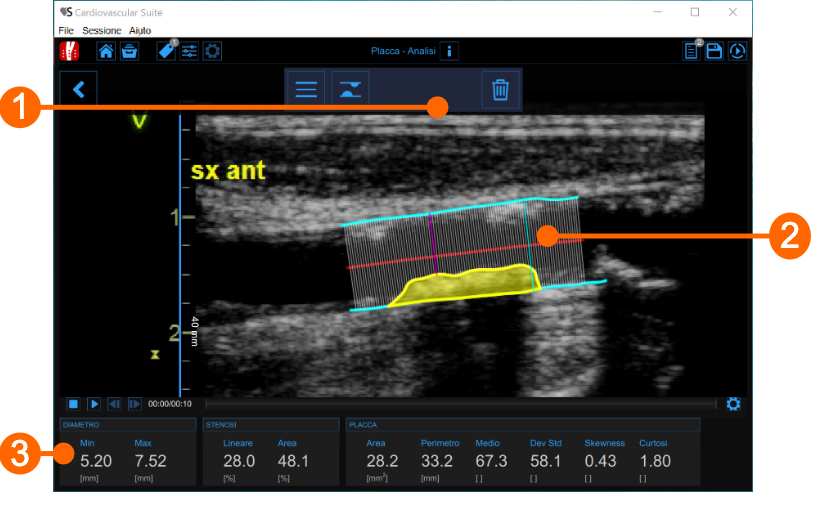Step to the previous frame

(x=114, y=404)
